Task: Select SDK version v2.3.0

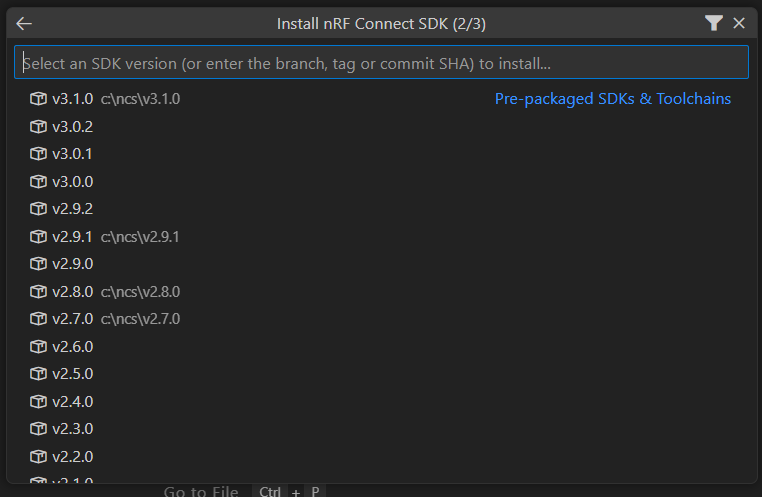Action: [72, 429]
